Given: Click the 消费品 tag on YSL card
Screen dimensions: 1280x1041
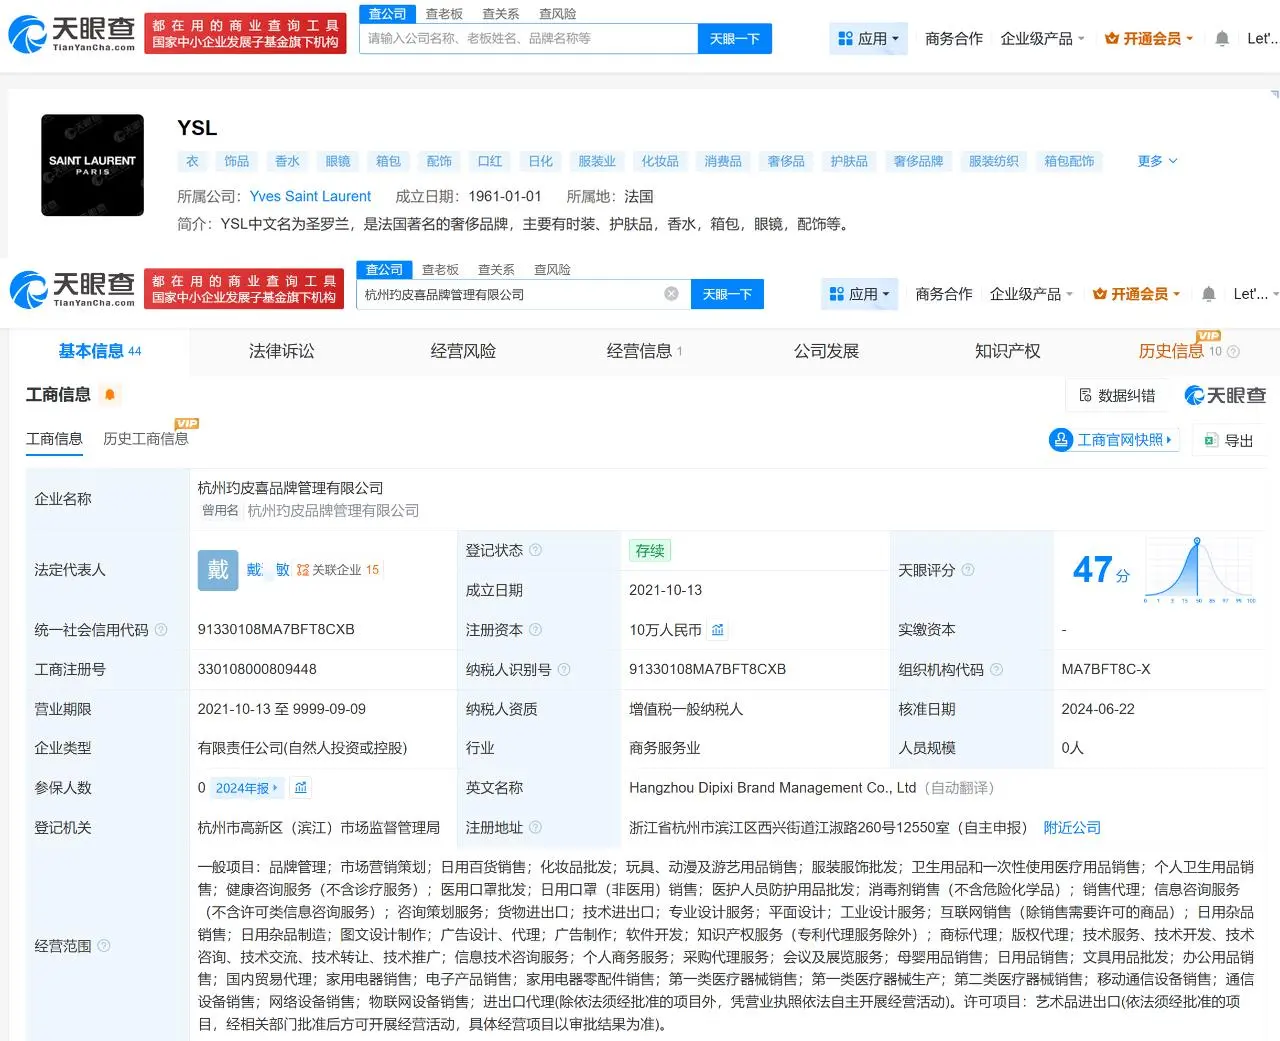Looking at the screenshot, I should [723, 161].
